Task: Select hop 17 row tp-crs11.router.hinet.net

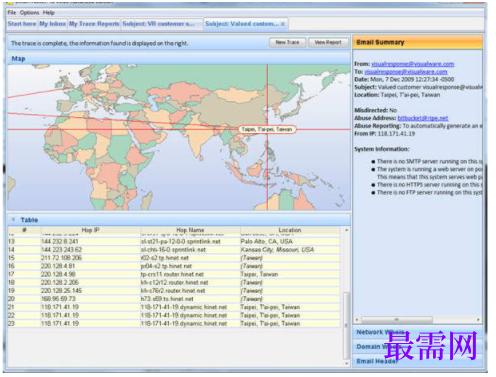Action: pos(174,274)
